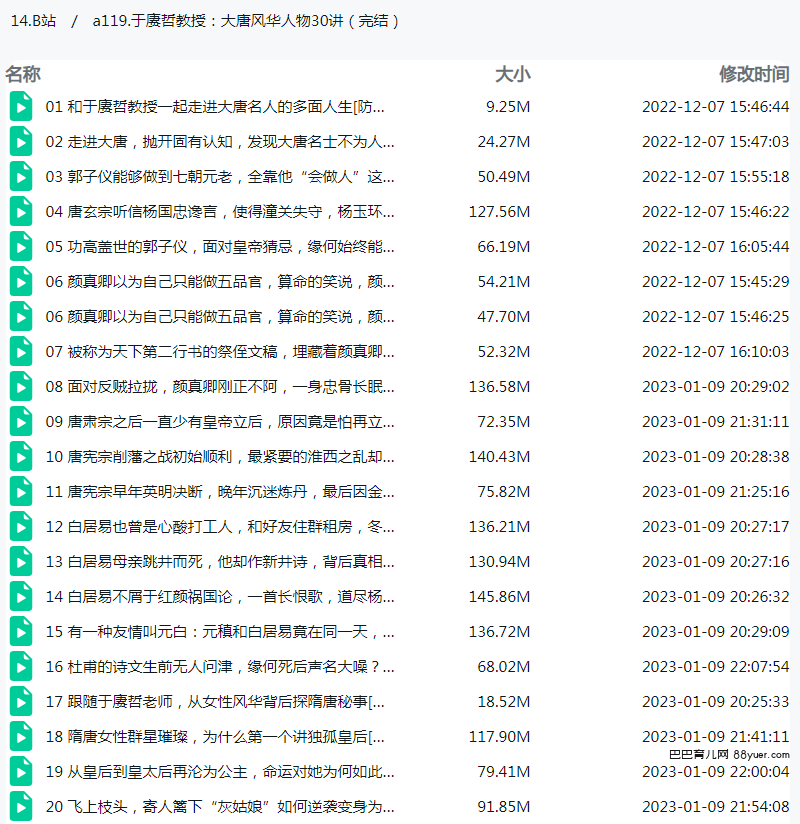This screenshot has height=824, width=800.
Task: Click video icon for file 04 唐玄宗听信
Action: pos(21,212)
